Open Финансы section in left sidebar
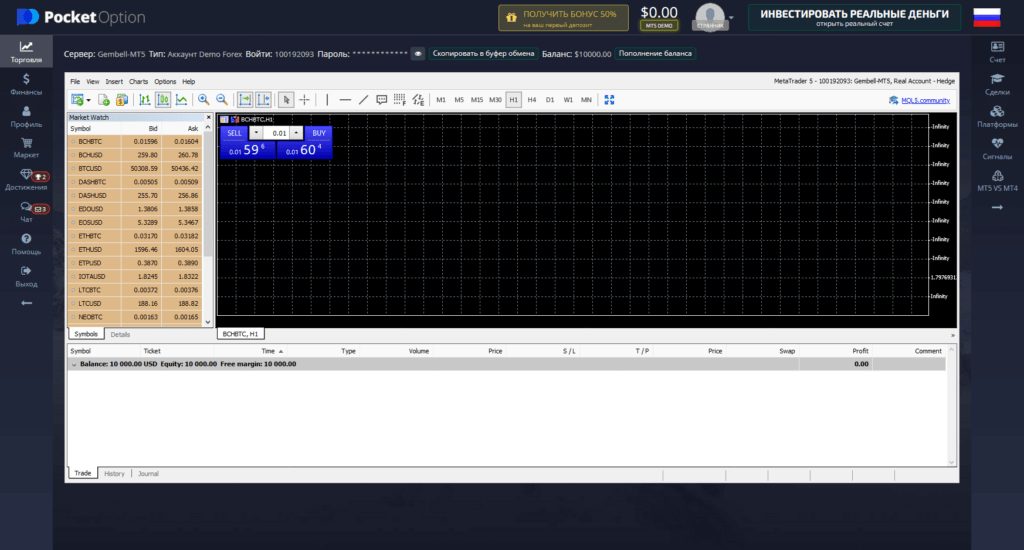 [26, 84]
